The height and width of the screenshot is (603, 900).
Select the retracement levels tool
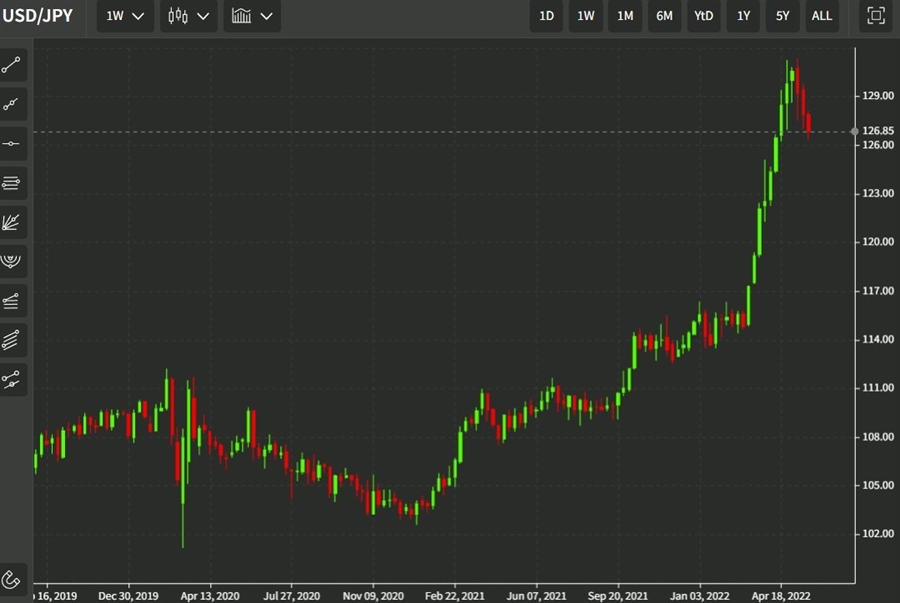pos(12,301)
